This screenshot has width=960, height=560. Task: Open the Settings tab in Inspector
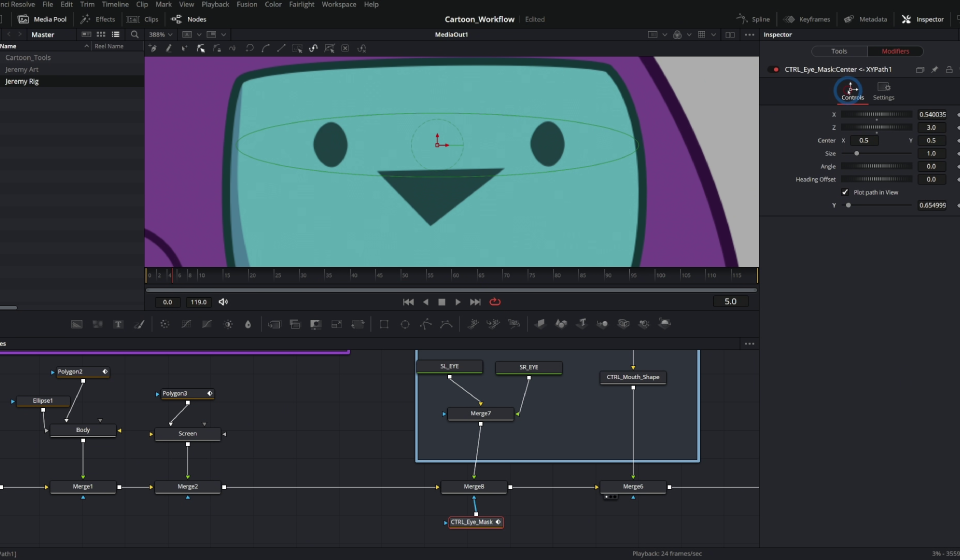(x=884, y=91)
